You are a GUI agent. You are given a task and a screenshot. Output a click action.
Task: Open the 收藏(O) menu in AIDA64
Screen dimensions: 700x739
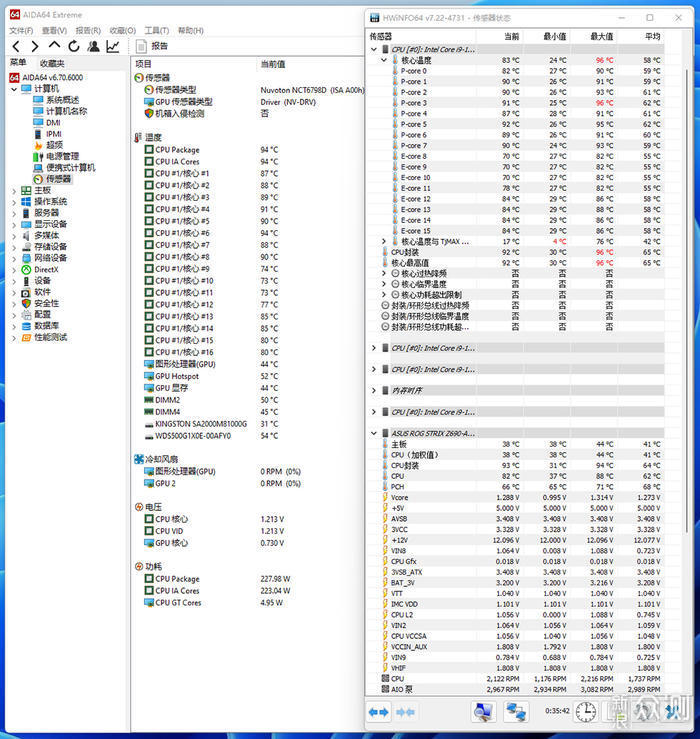pyautogui.click(x=123, y=31)
